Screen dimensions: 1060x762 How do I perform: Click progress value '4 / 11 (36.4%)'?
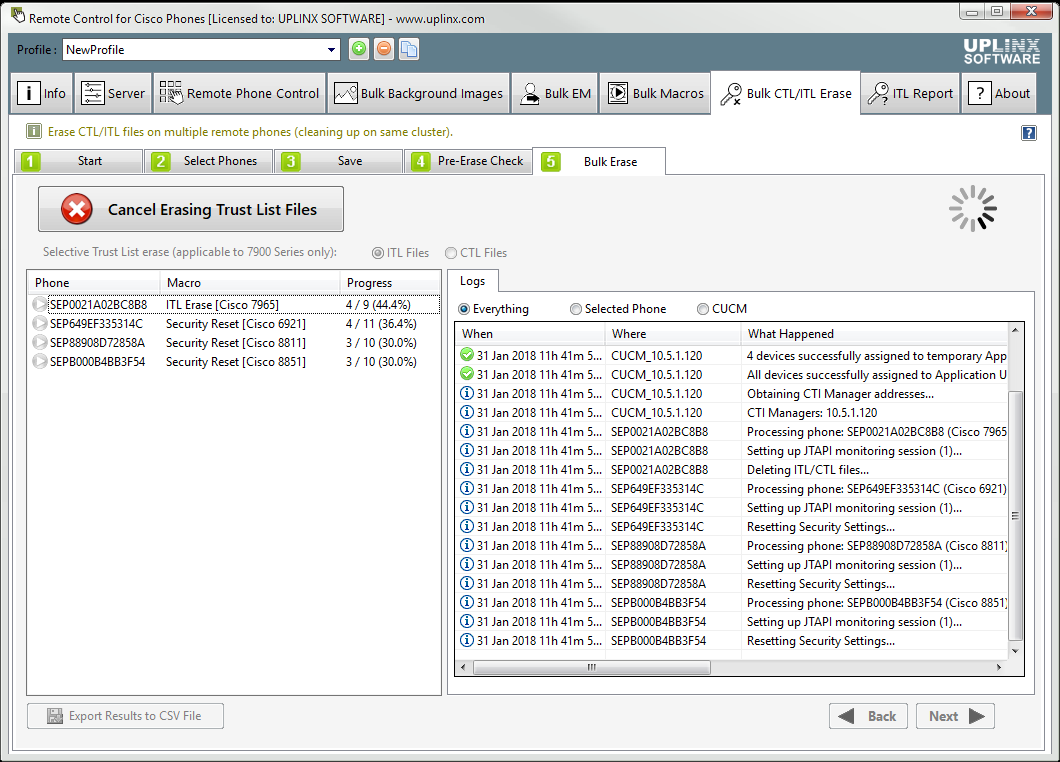pos(381,324)
